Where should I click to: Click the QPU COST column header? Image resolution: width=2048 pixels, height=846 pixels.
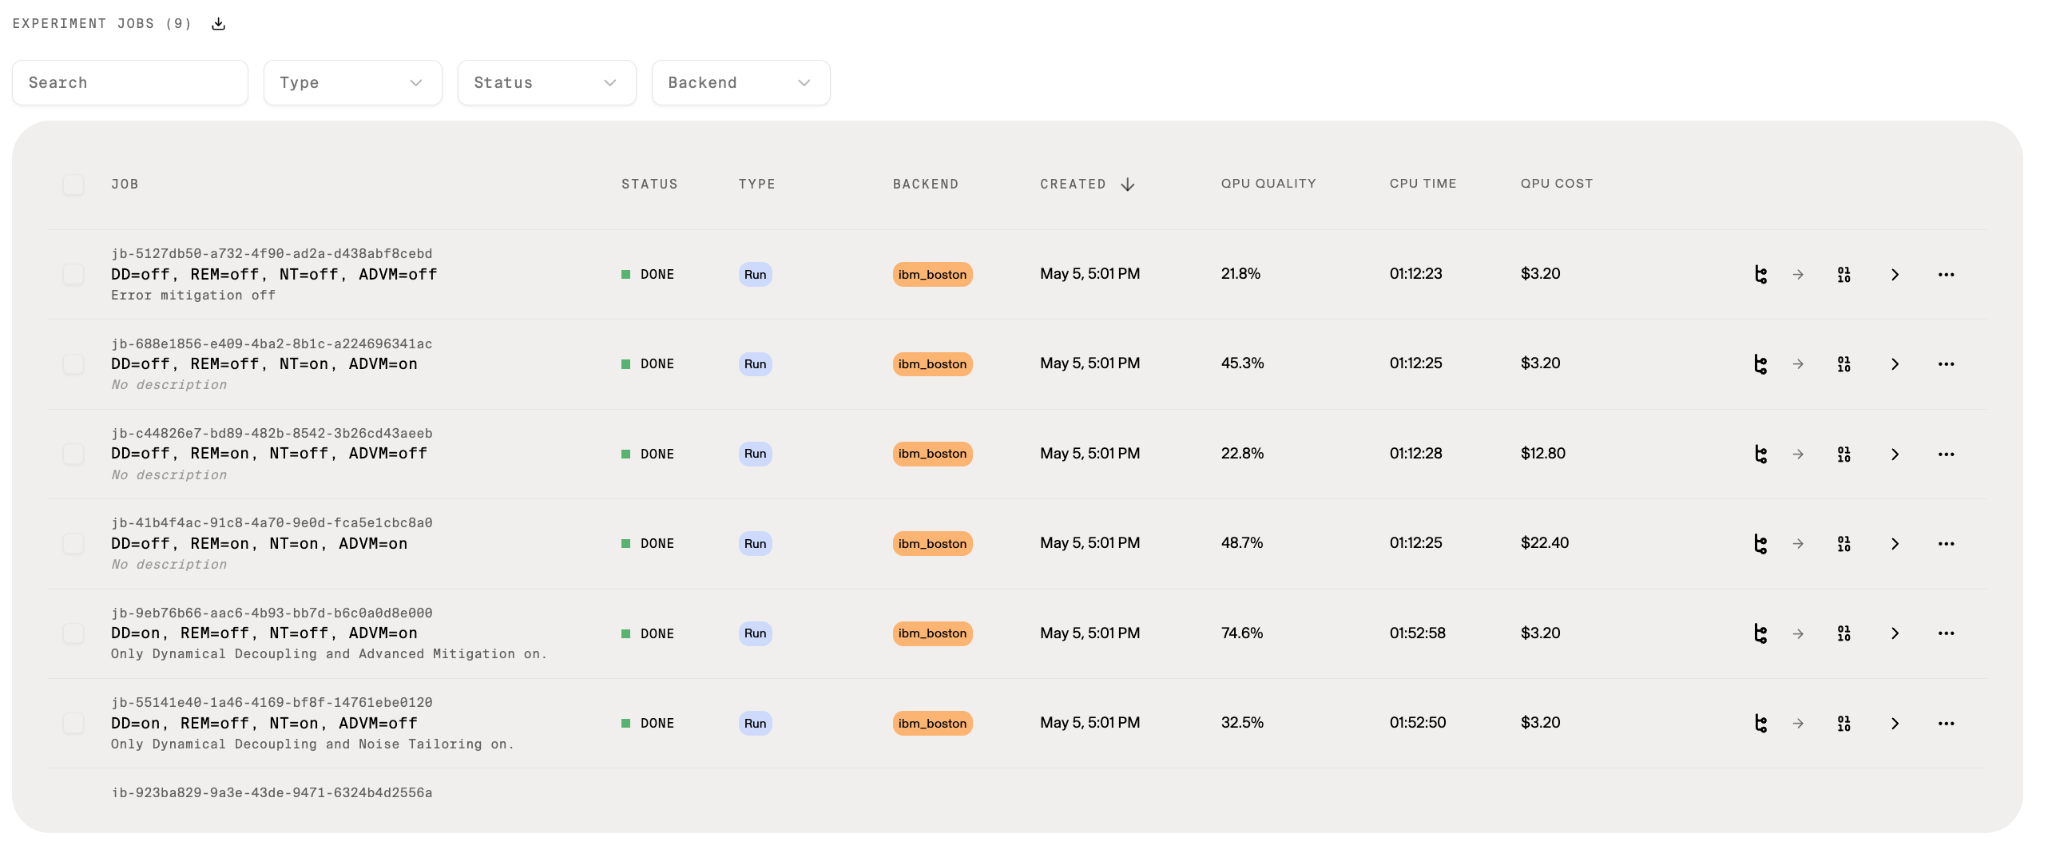(1557, 184)
